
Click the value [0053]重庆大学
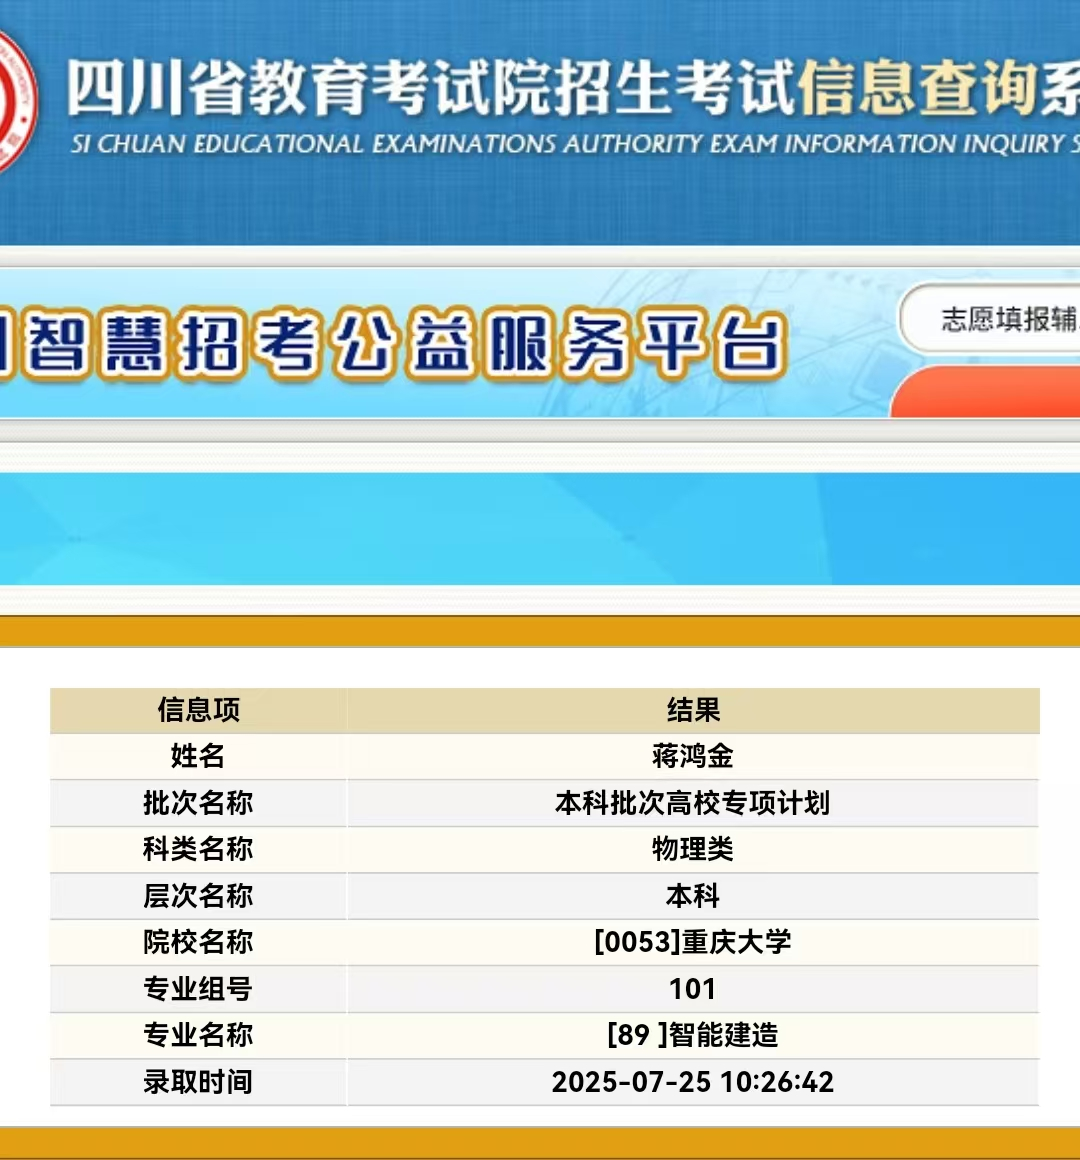click(x=693, y=942)
